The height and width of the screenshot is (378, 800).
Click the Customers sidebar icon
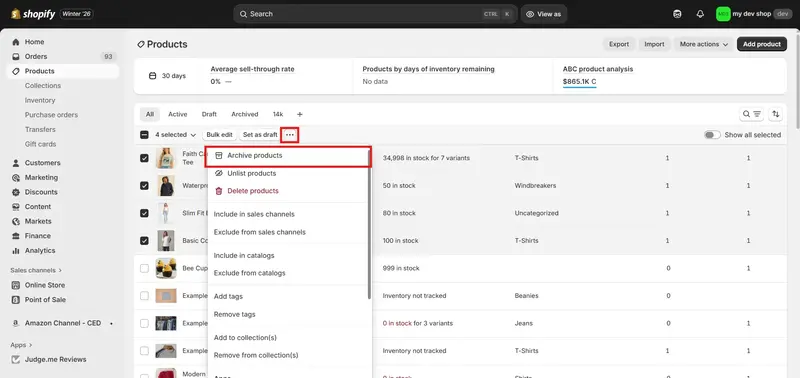click(x=16, y=163)
